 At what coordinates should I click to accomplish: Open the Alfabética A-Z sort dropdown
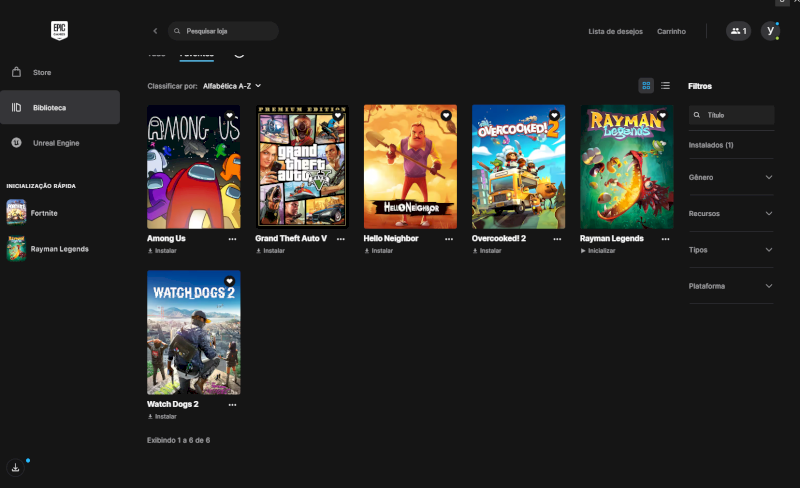(x=232, y=86)
